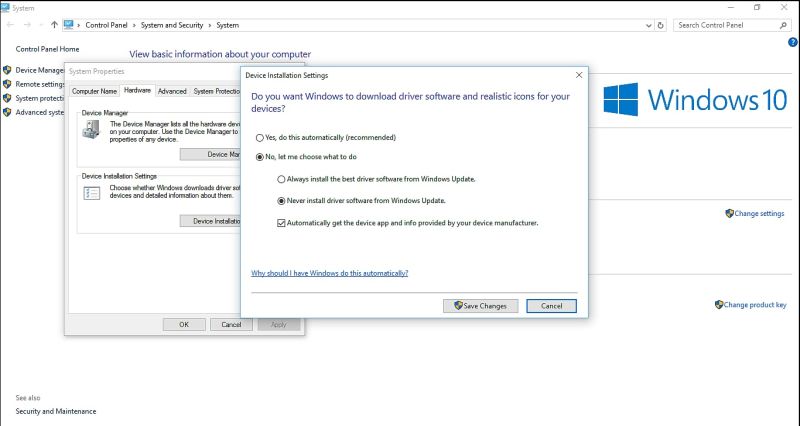Switch to the Computer Name tab
This screenshot has height=426, width=800.
(x=94, y=91)
